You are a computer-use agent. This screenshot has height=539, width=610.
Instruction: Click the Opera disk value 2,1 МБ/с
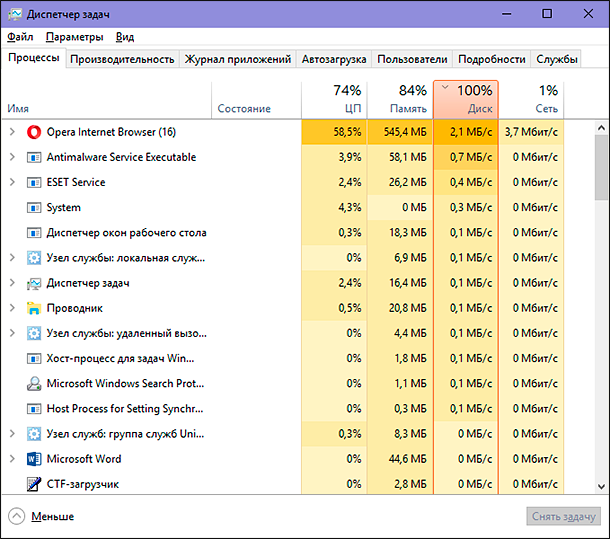(471, 132)
